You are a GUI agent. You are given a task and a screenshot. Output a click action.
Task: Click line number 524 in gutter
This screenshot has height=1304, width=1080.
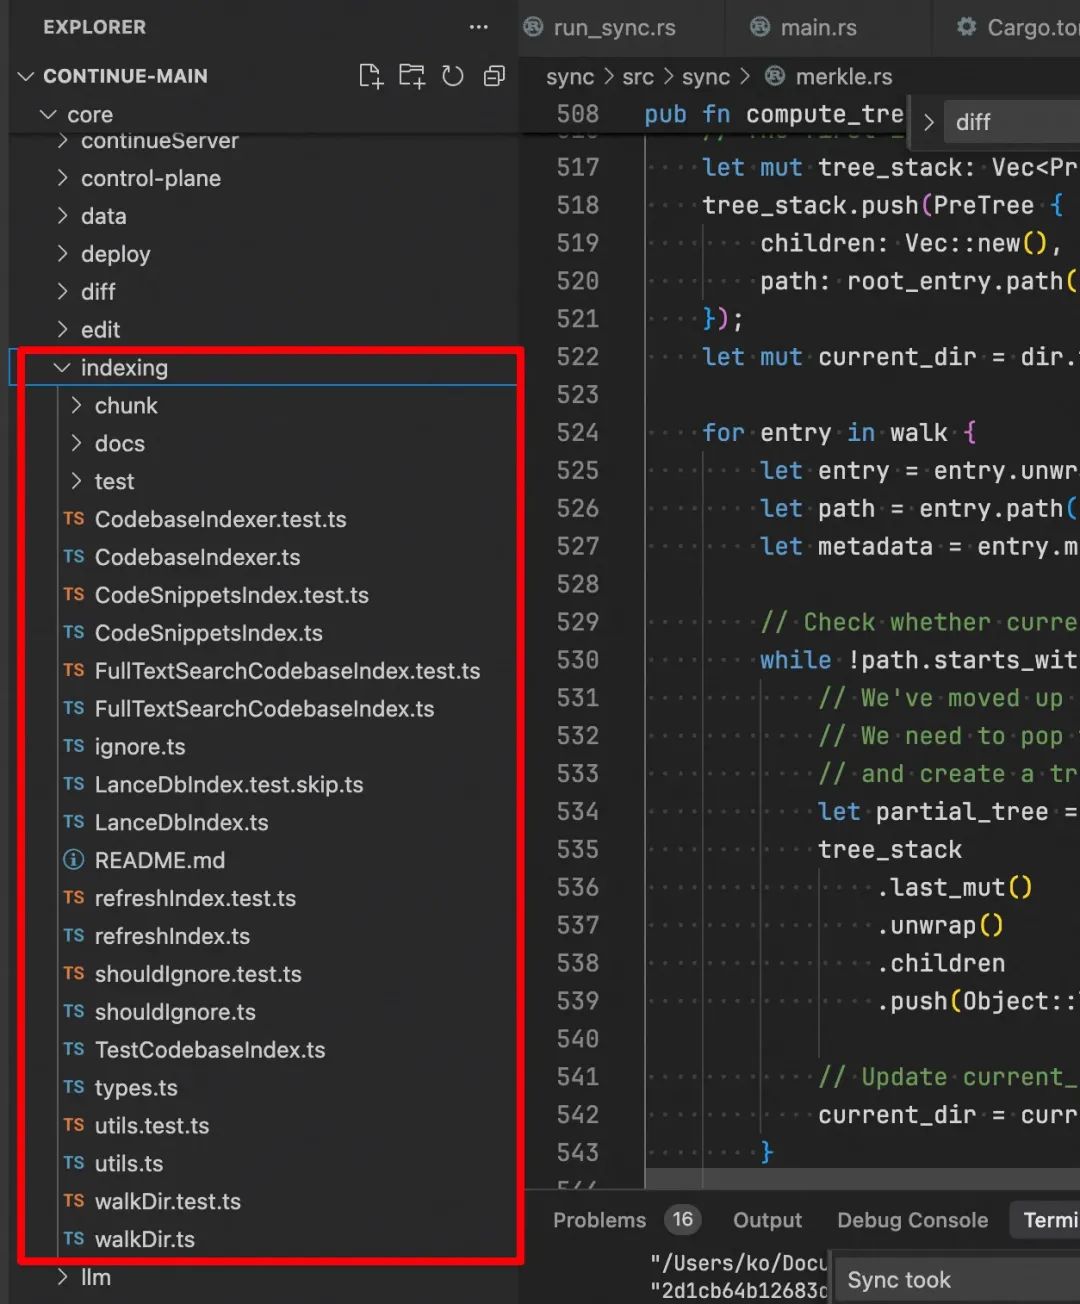[578, 433]
